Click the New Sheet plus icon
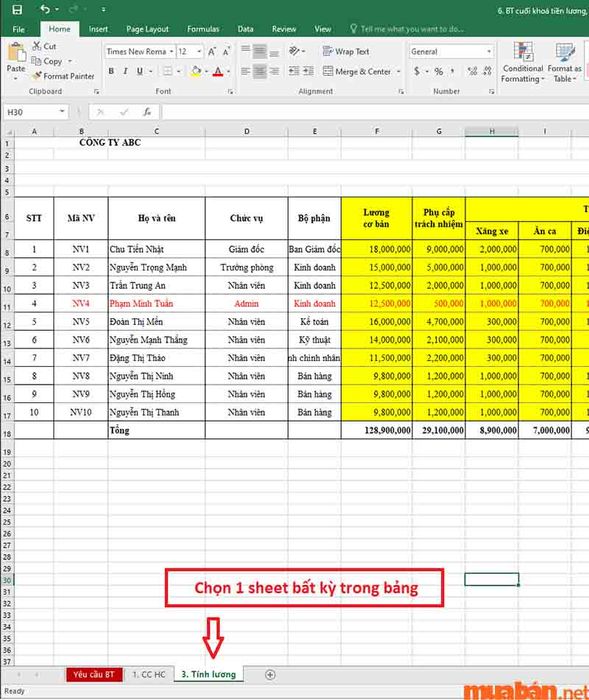Viewport: 589px width, 700px height. click(270, 675)
